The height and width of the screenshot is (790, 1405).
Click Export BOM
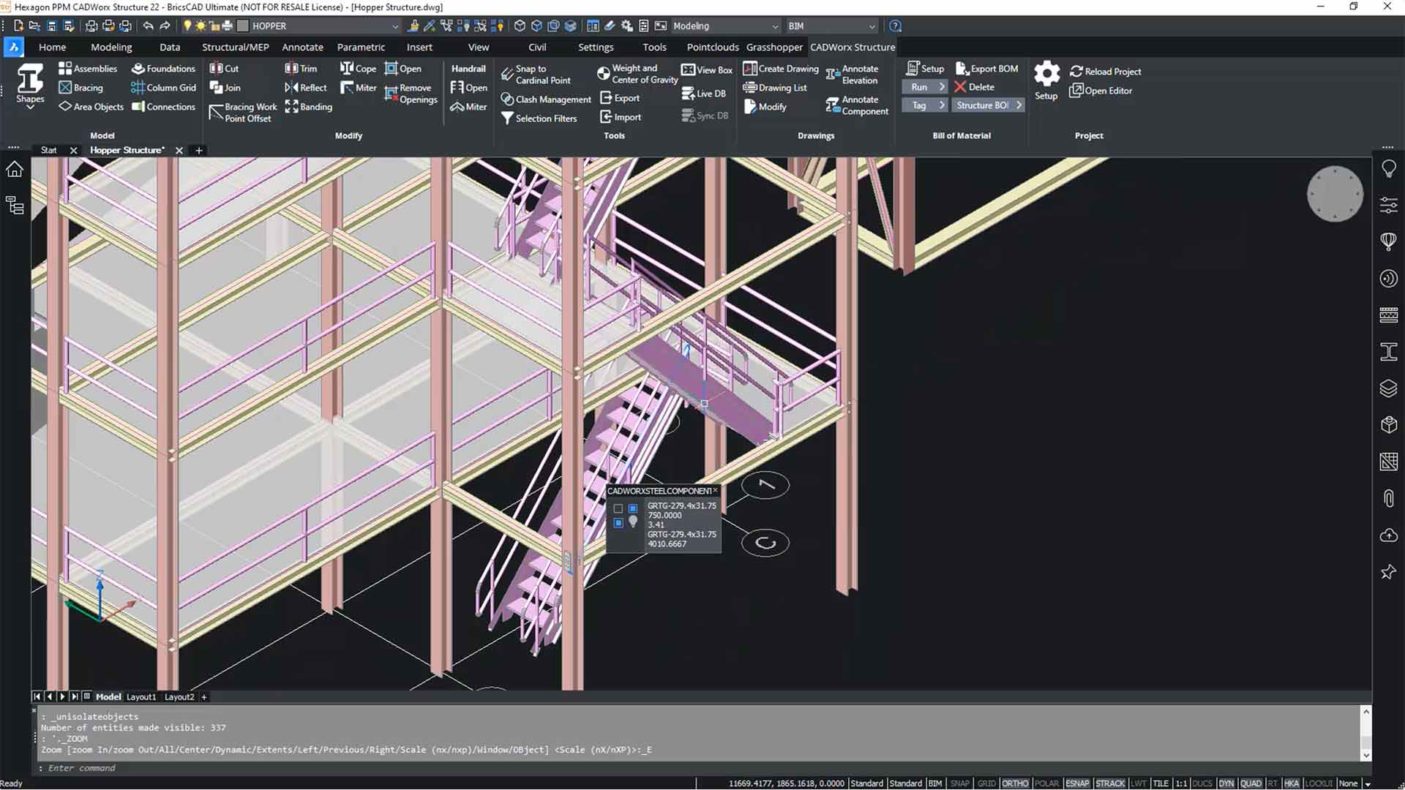987,69
